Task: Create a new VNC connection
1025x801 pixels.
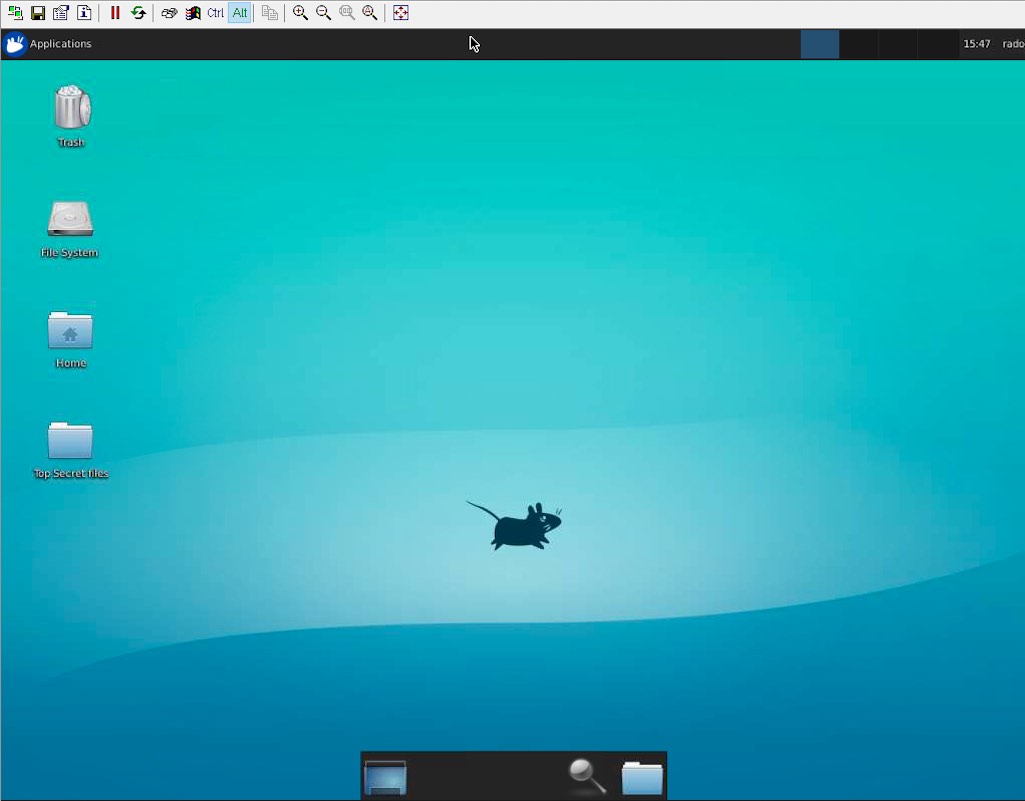Action: [x=15, y=13]
